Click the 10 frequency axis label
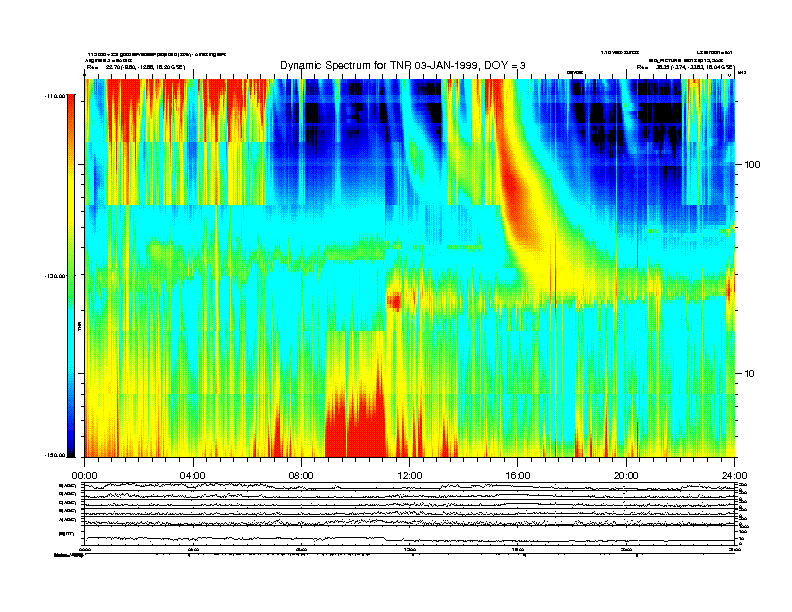The width and height of the screenshot is (792, 612). (750, 374)
